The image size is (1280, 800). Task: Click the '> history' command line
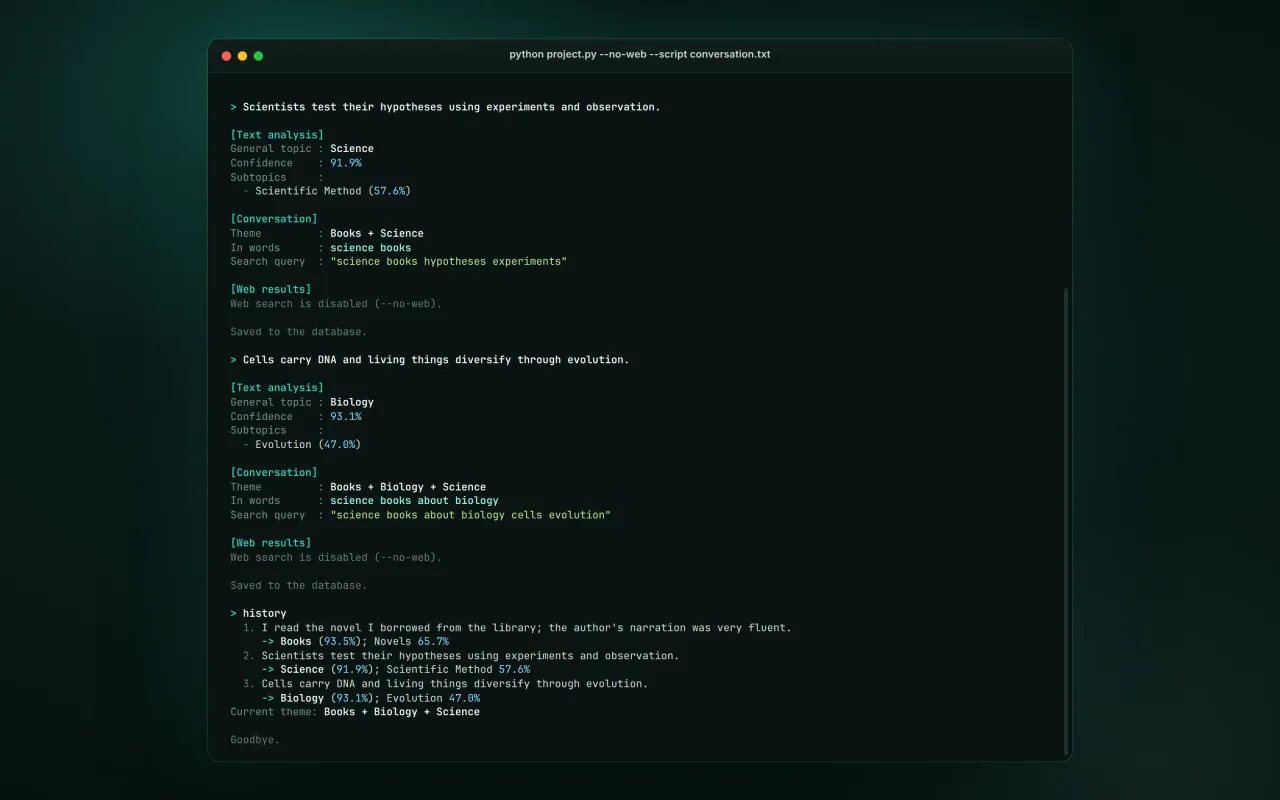coord(258,614)
